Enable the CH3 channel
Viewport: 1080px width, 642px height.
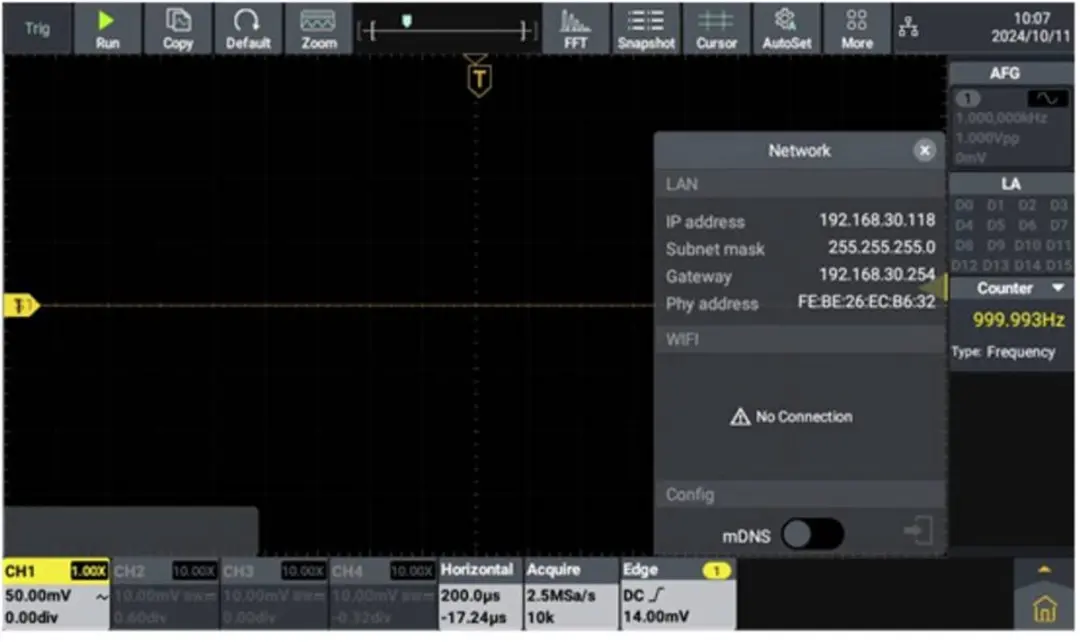click(273, 594)
